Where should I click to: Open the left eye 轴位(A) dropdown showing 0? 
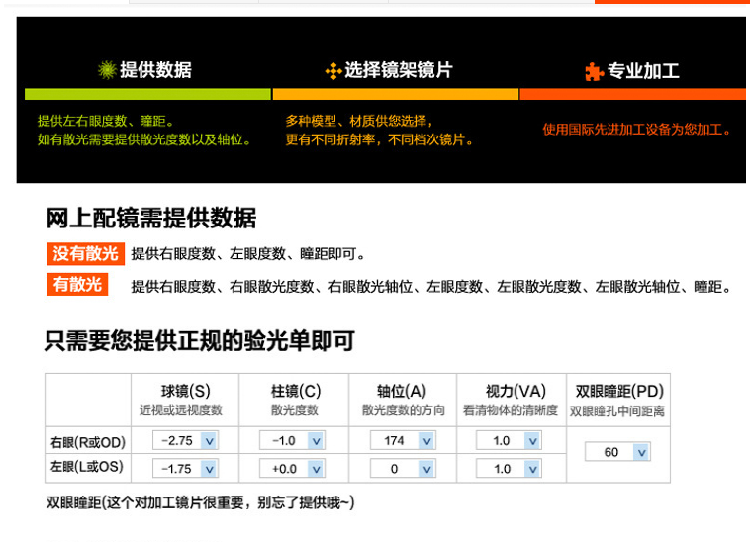point(402,469)
